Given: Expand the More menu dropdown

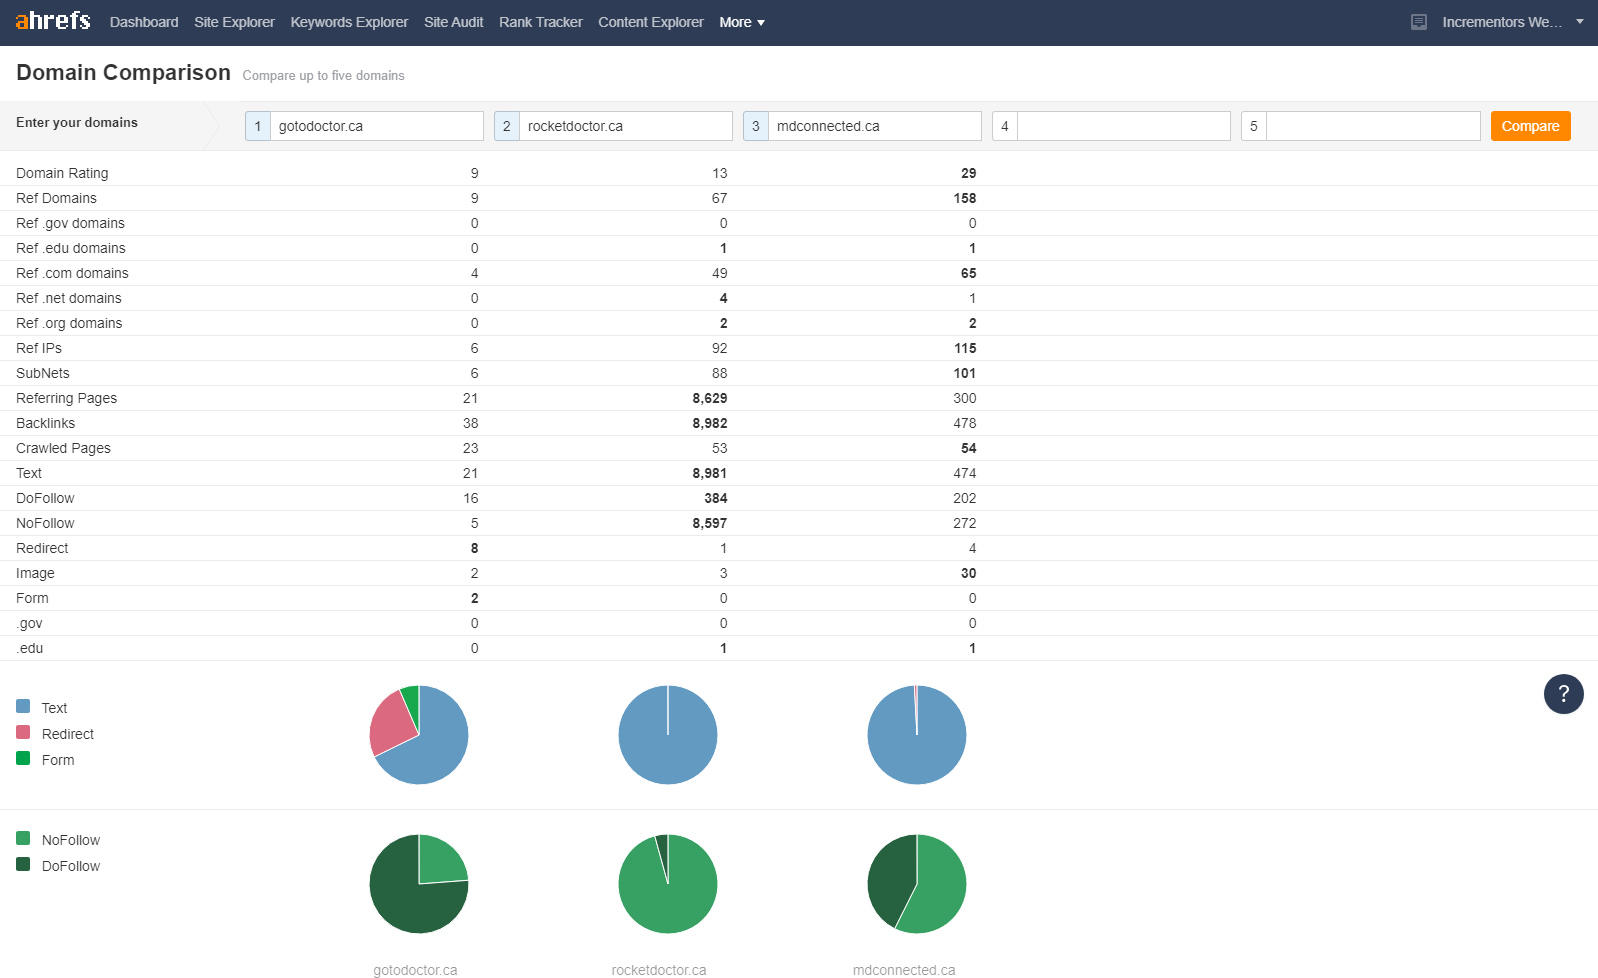Looking at the screenshot, I should point(741,22).
